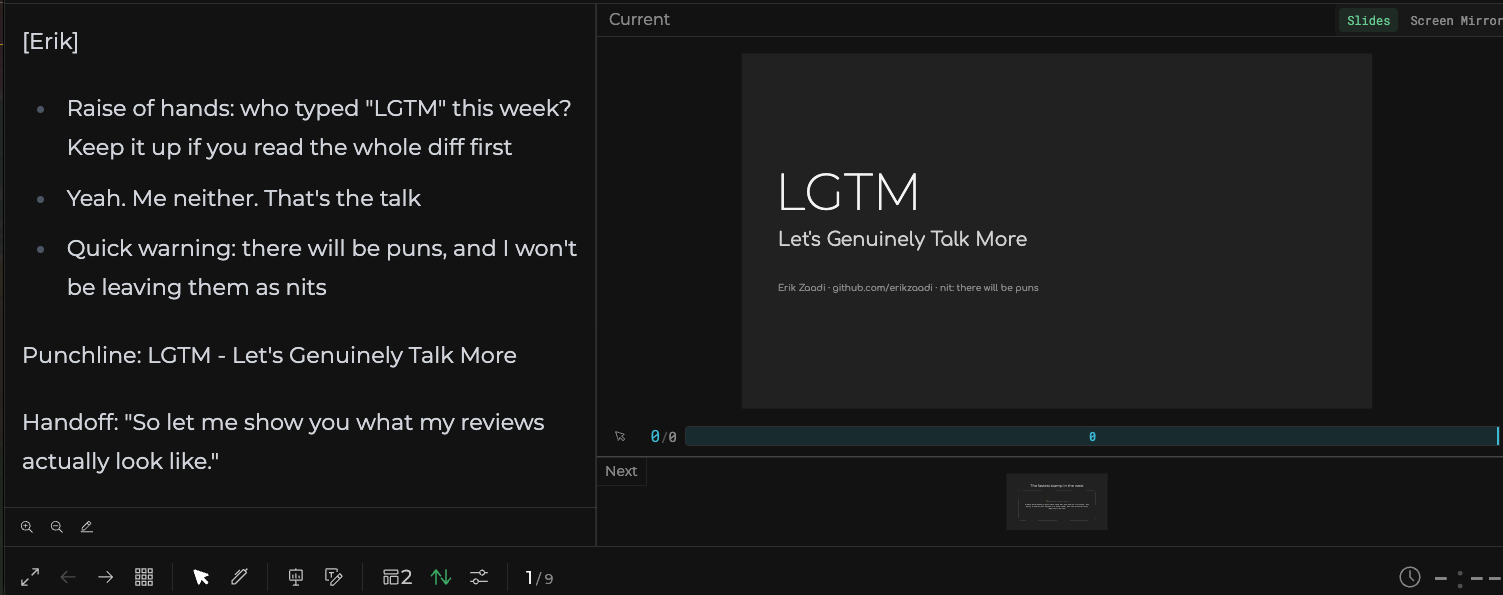
Task: Click the "Raise of hands" bullet note
Action: [x=319, y=127]
